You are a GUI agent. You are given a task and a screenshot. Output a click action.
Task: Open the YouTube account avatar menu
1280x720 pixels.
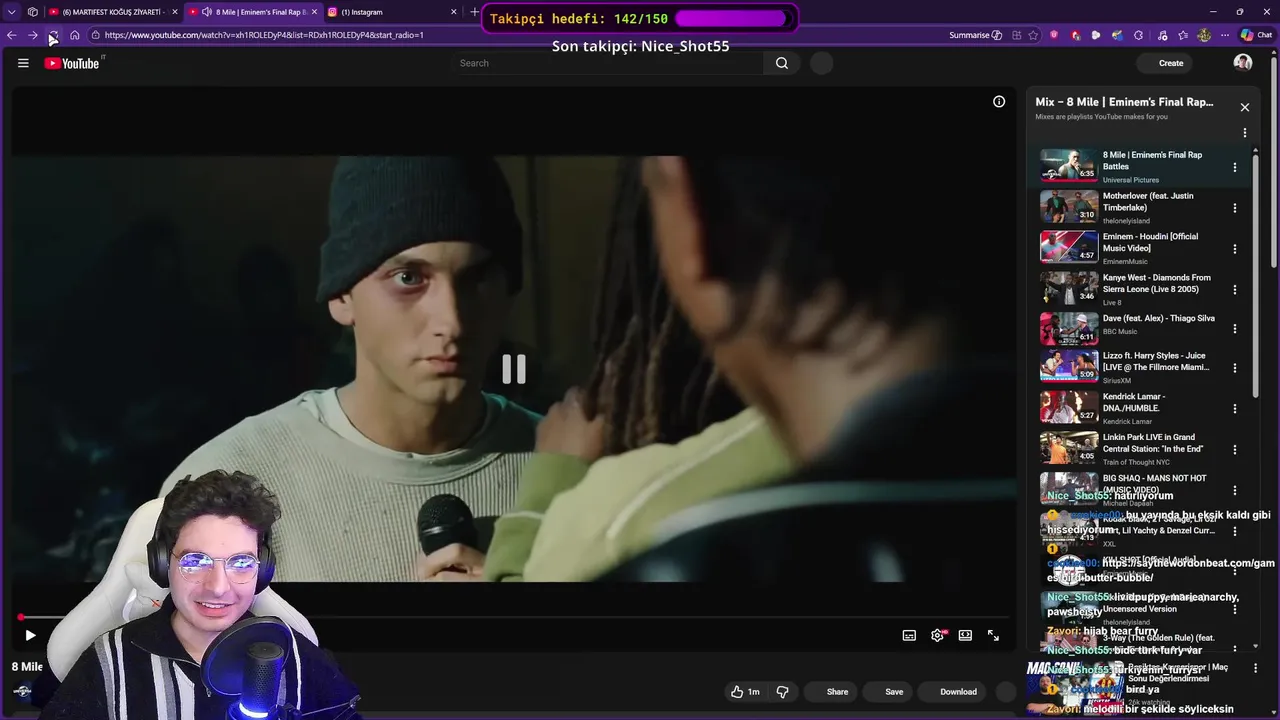1243,63
